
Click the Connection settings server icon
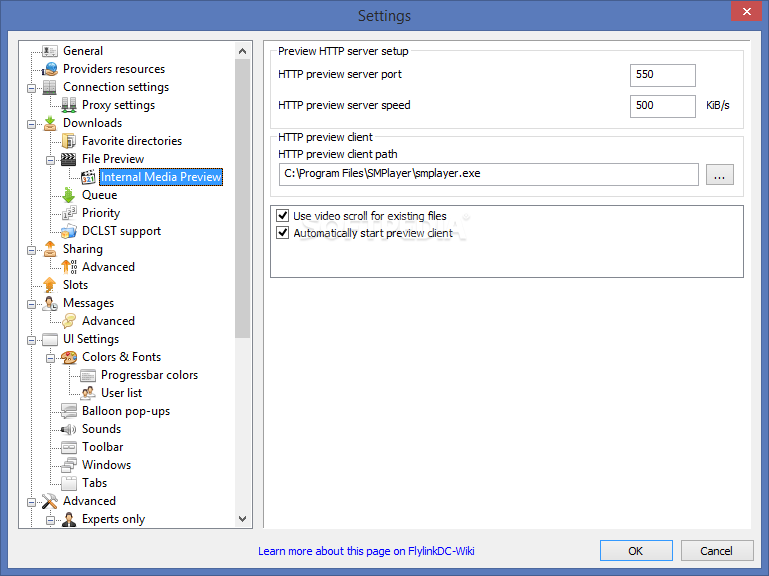click(x=50, y=87)
